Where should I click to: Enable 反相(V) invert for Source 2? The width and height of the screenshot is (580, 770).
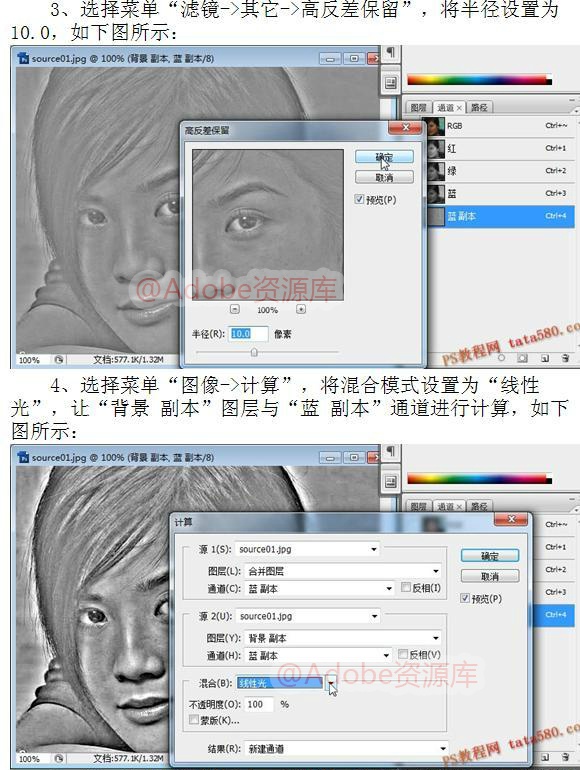tap(403, 654)
